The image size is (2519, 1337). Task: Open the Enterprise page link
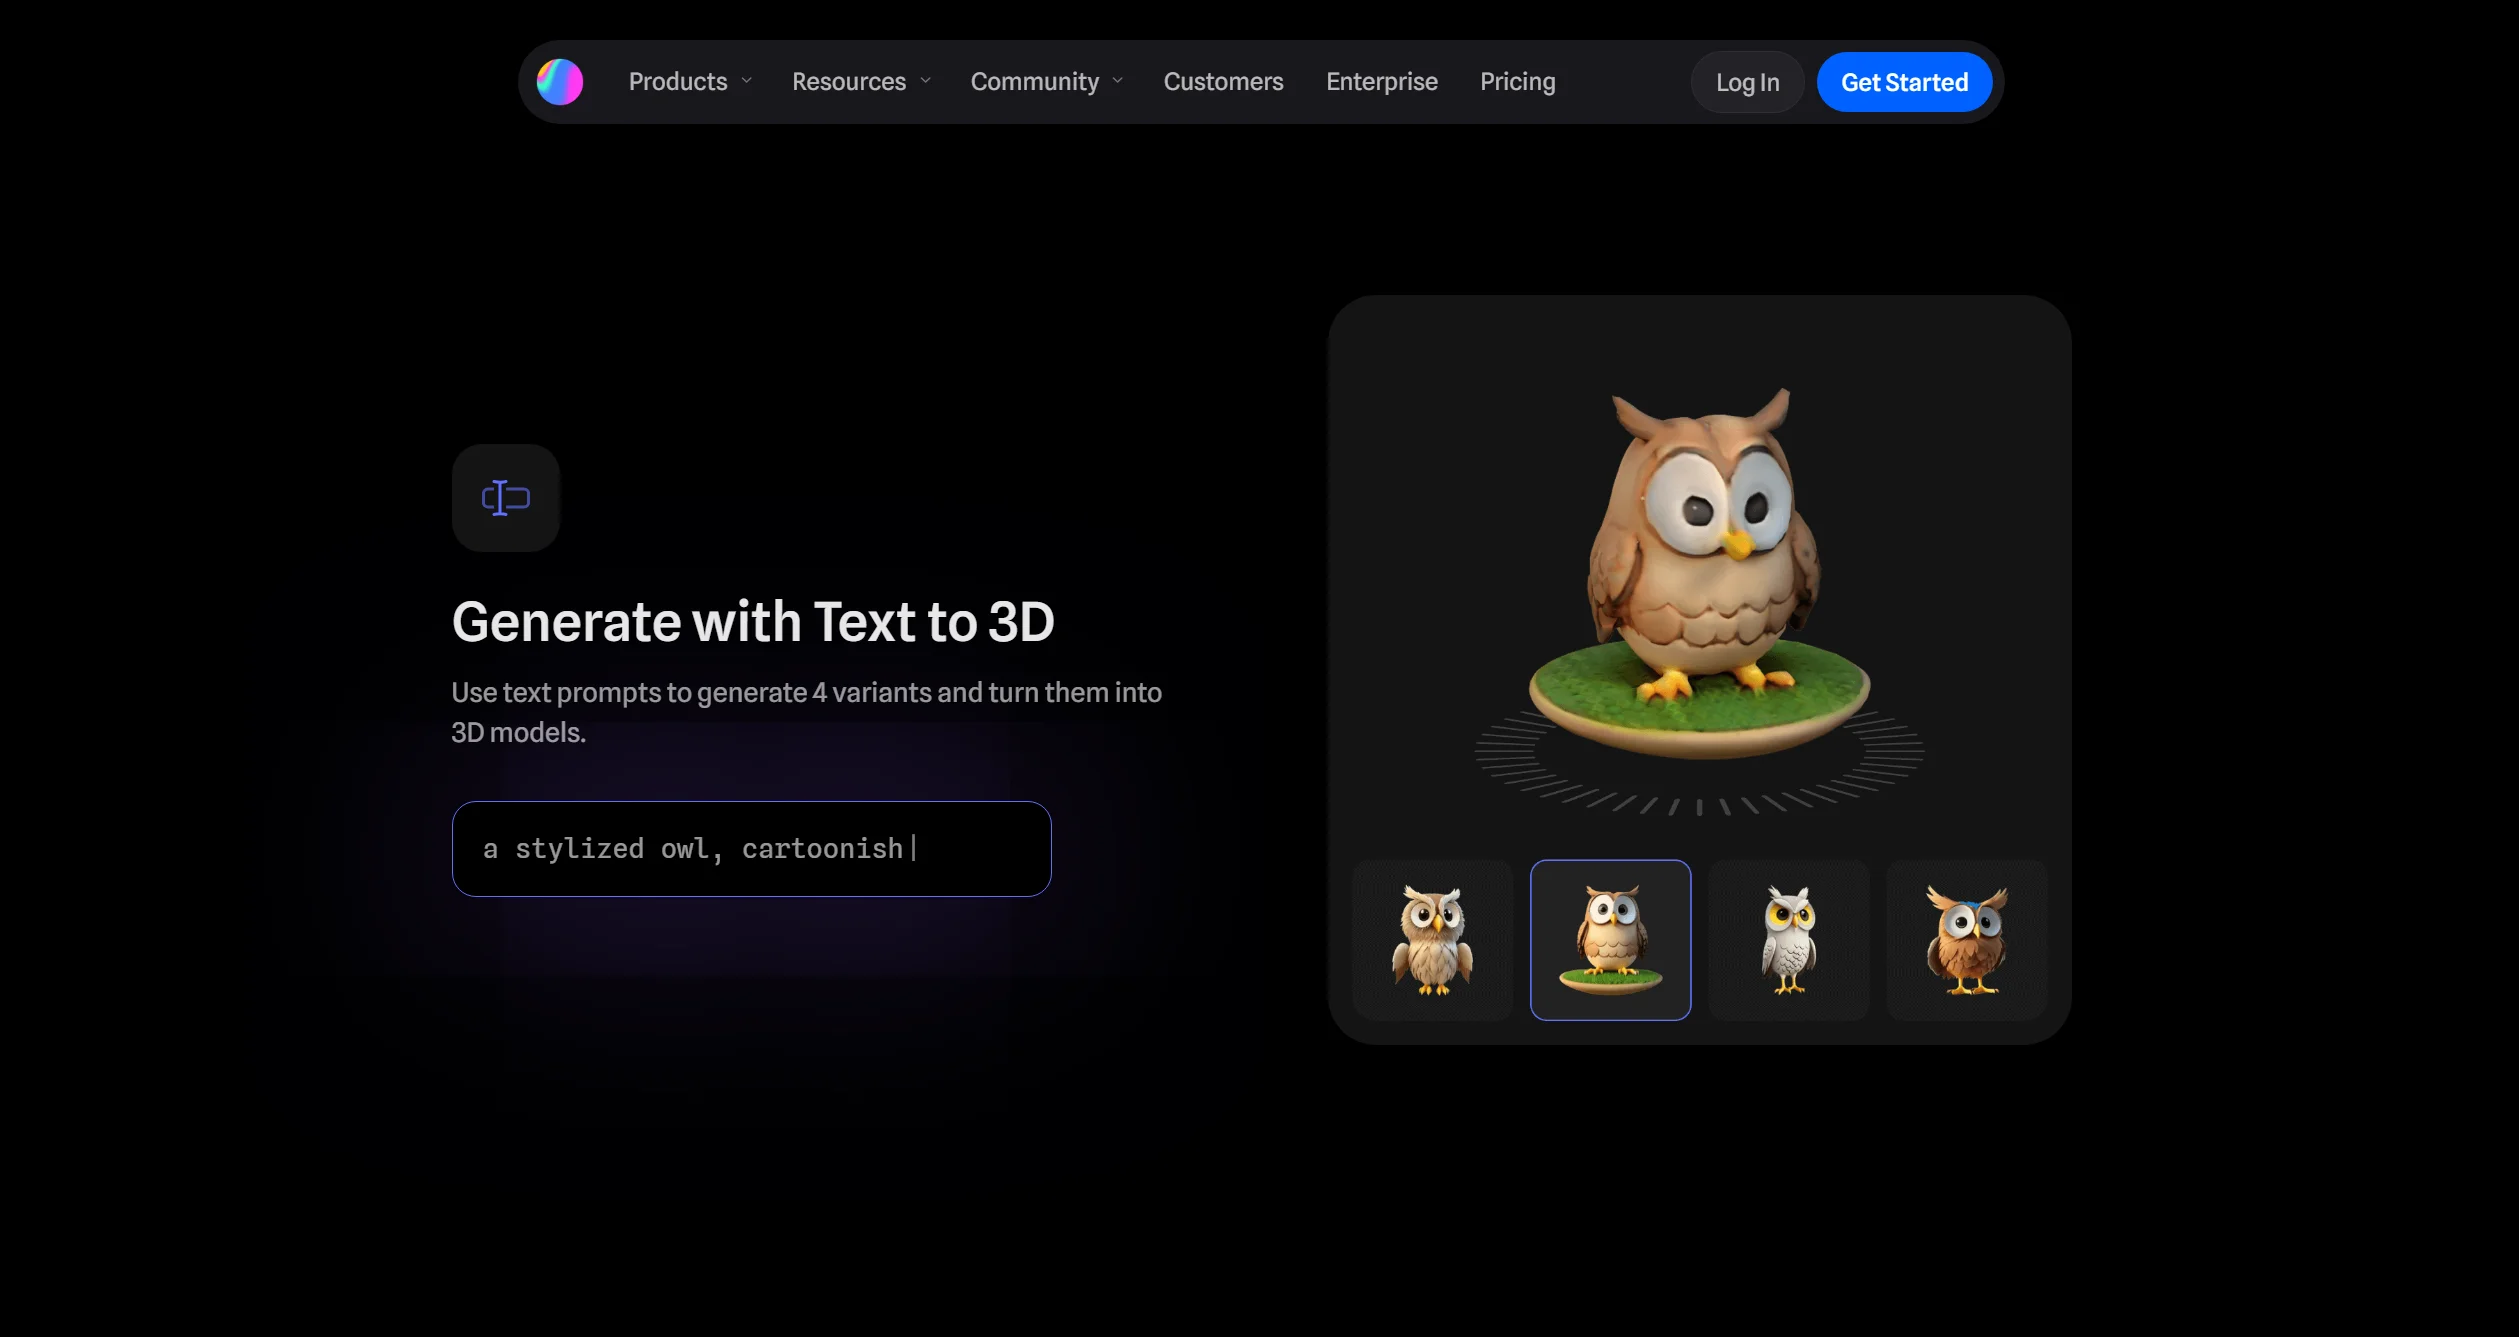coord(1381,81)
